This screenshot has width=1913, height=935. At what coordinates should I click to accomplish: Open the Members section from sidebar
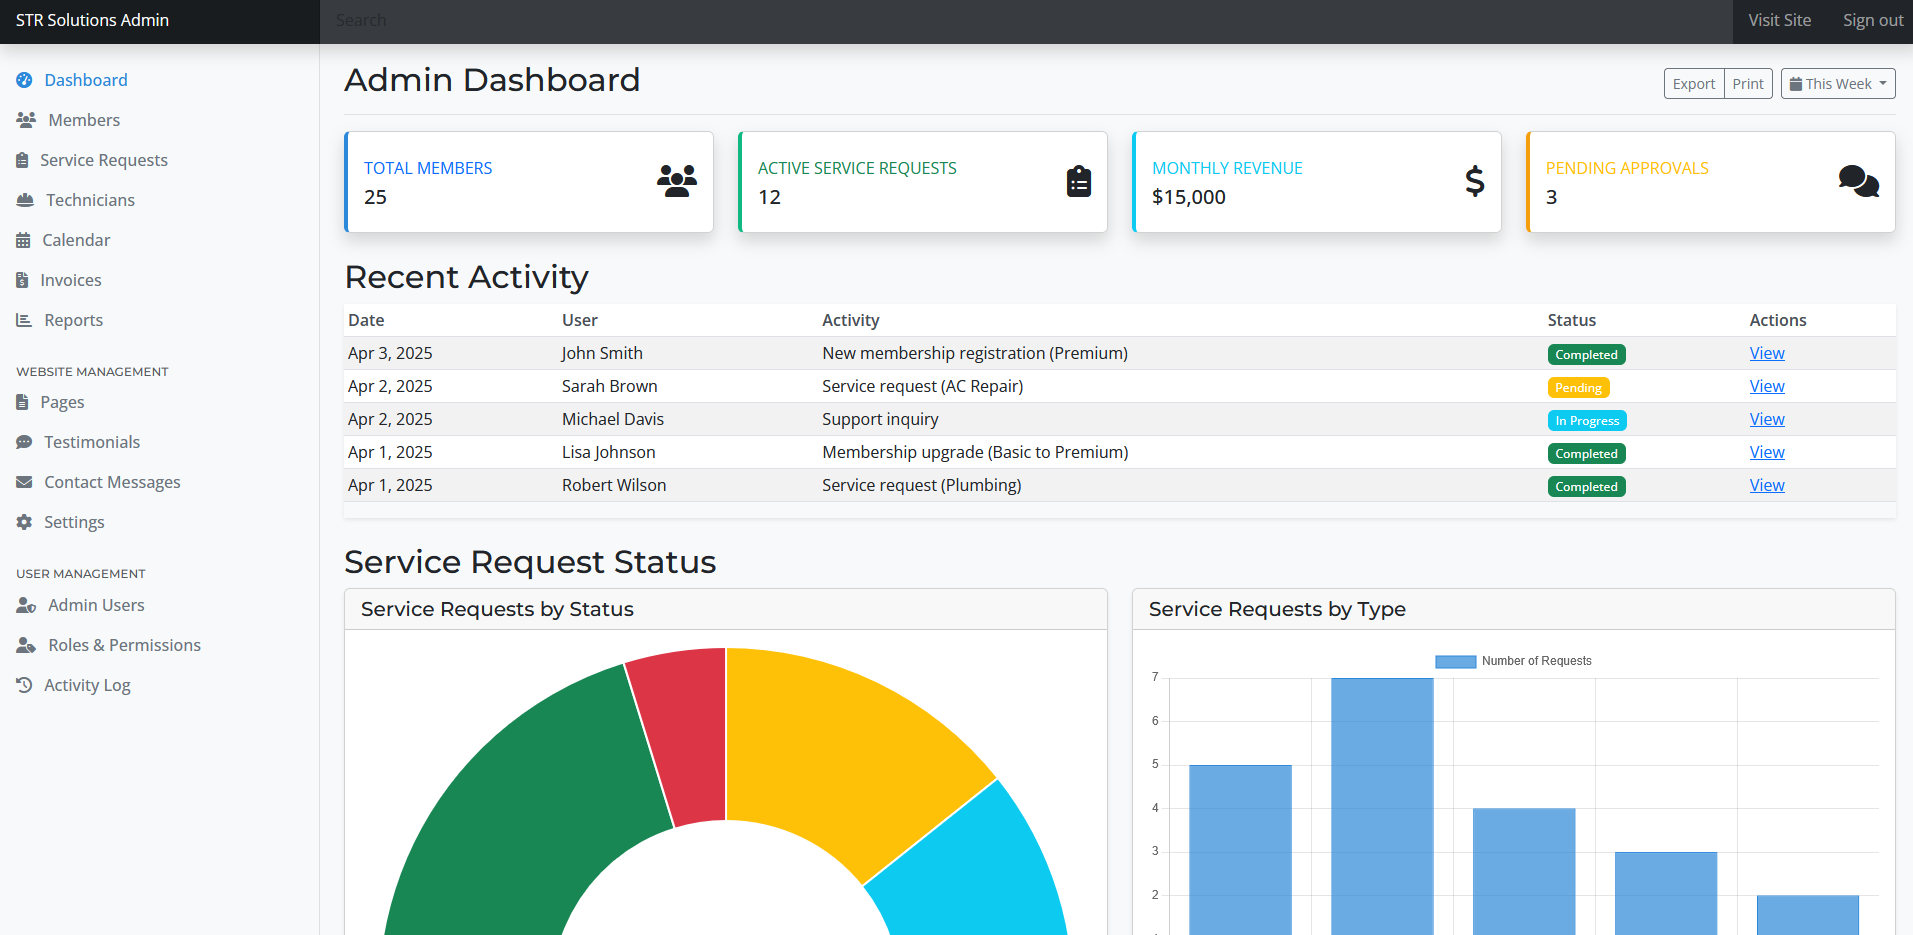coord(84,119)
